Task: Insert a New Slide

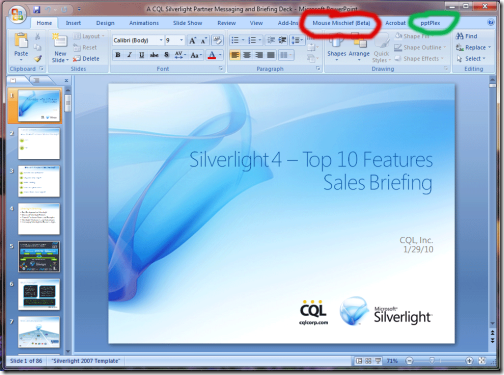Action: (60, 47)
